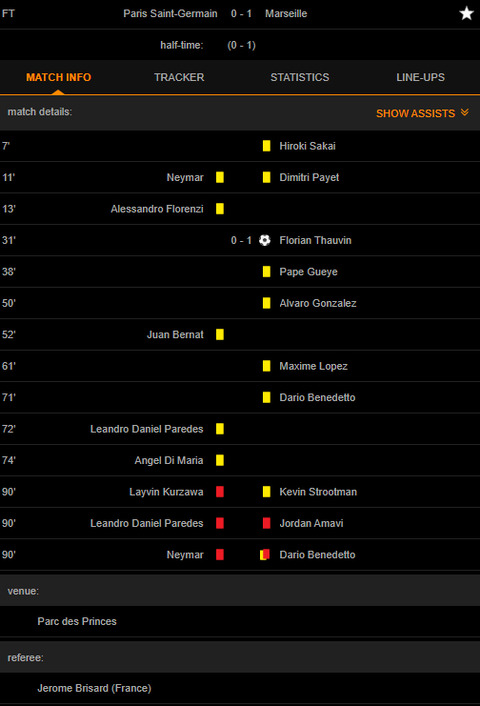Viewport: 480px width, 706px height.
Task: Open the Paris Saint-Germain team link
Action: (x=170, y=14)
